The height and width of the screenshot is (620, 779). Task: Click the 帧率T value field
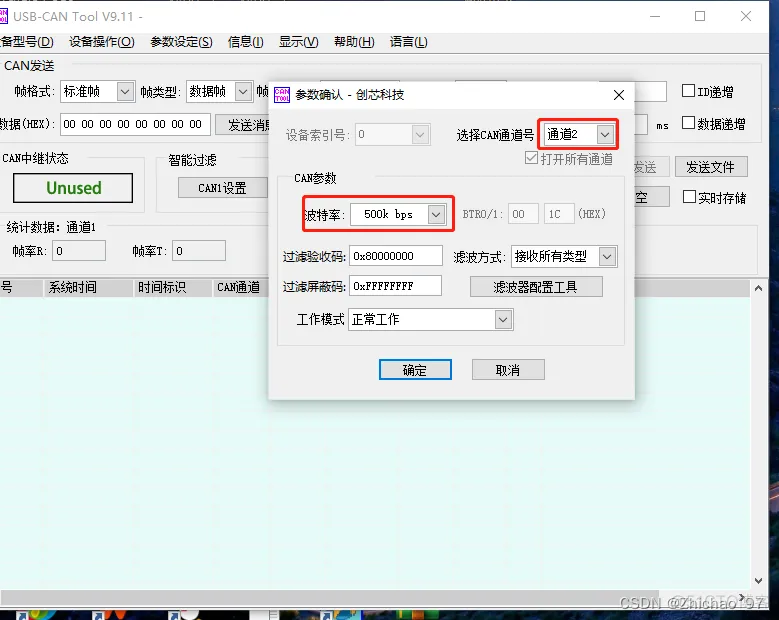click(199, 251)
